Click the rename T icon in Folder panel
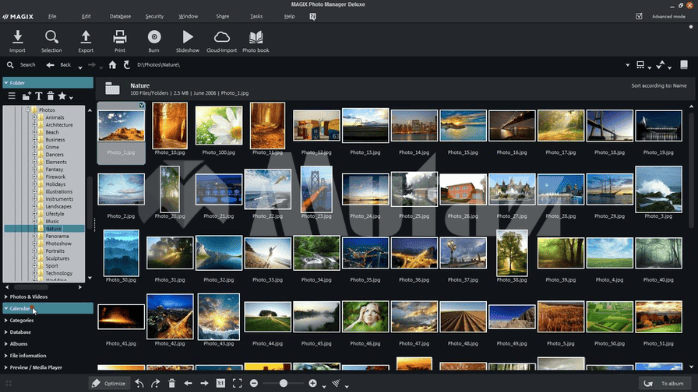The image size is (698, 392). (x=39, y=96)
